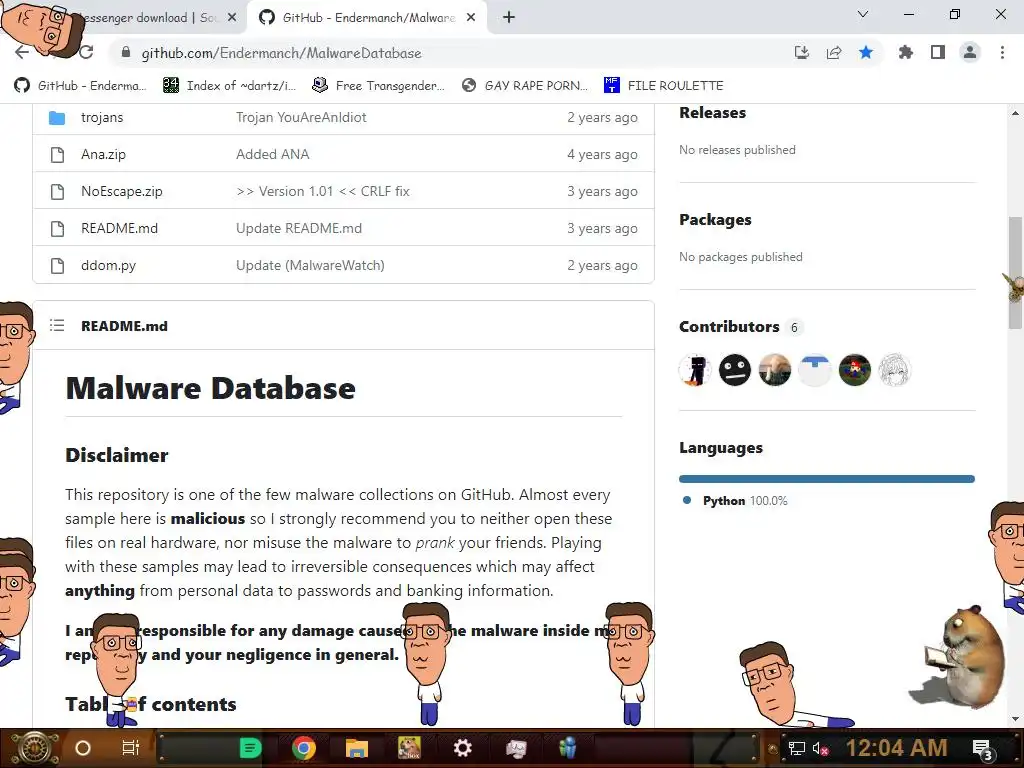This screenshot has width=1024, height=768.
Task: Open the README.md file link
Action: (120, 228)
